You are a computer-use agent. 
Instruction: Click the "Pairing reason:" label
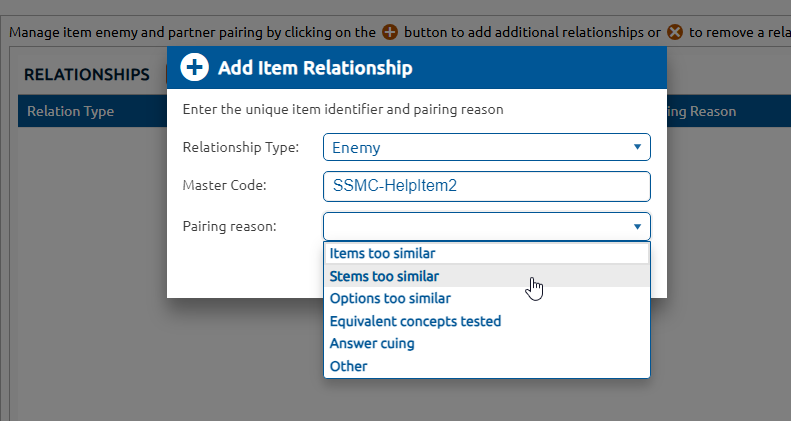(x=229, y=226)
